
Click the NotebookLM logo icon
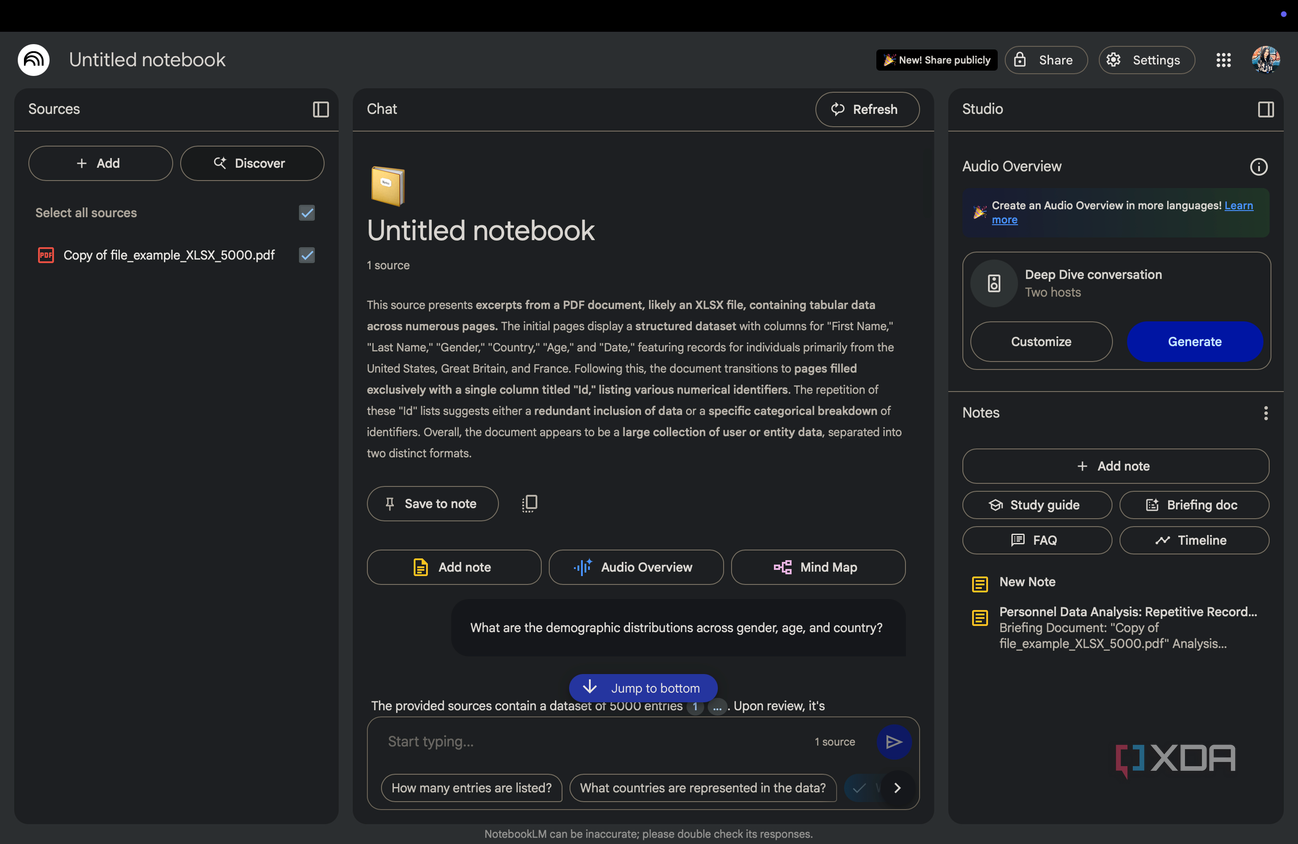[34, 60]
